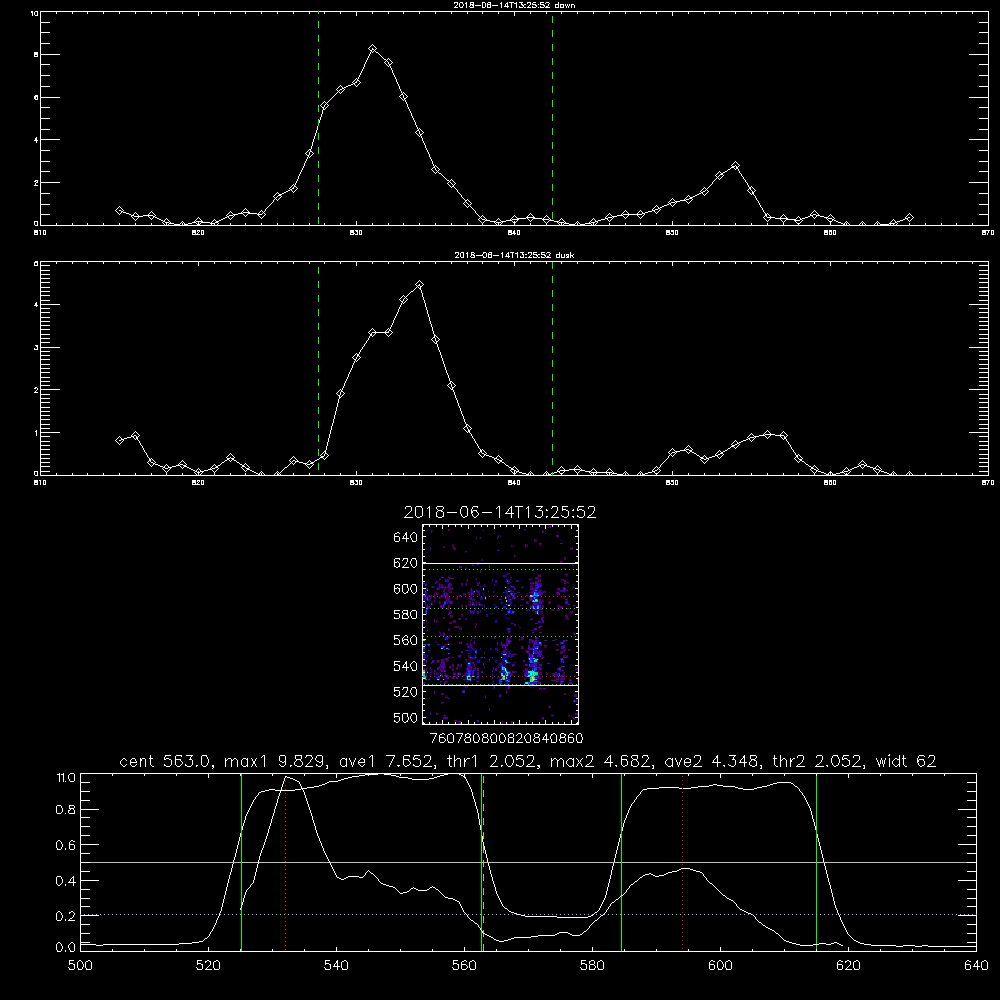
Task: Click the solid horizontal 0.5 line in bottom plot
Action: coord(528,862)
